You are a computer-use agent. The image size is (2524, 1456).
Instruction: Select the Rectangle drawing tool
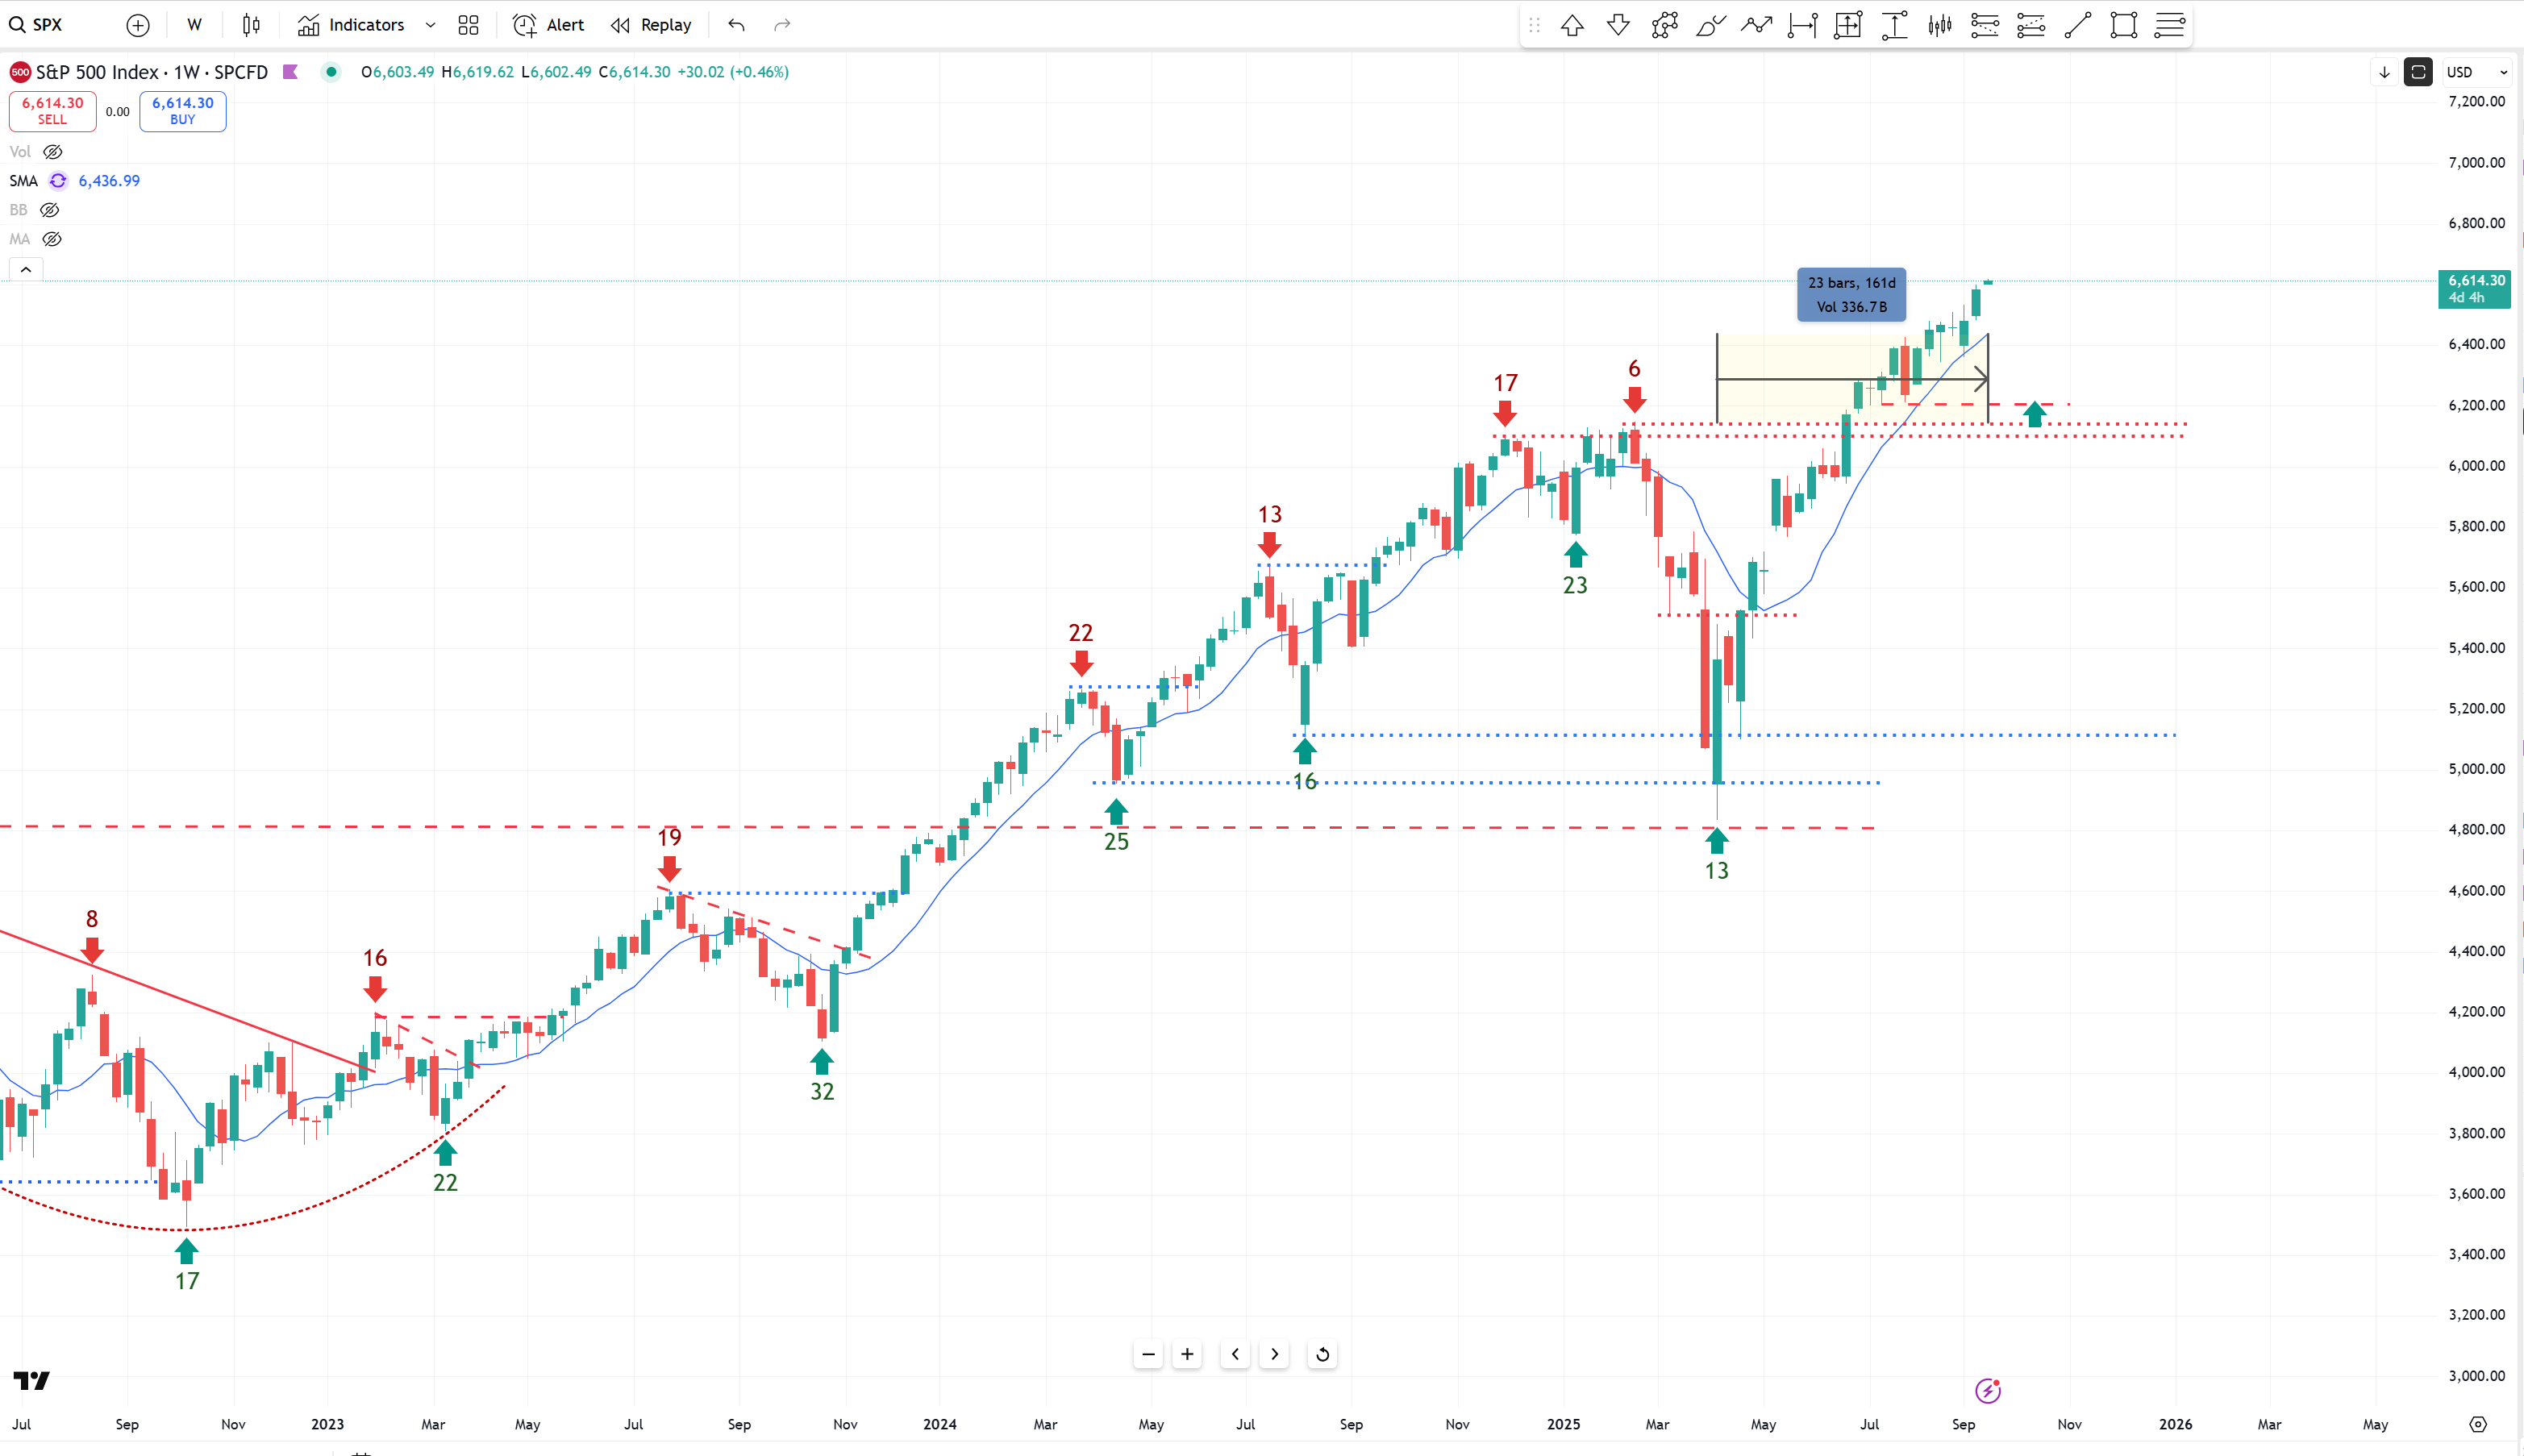2123,25
